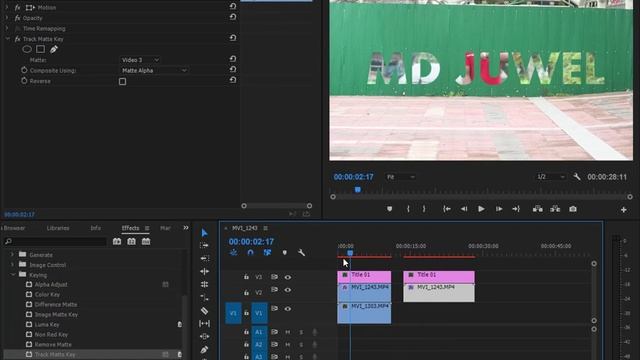Open the button editor plus icon
The image size is (640, 360).
(624, 209)
